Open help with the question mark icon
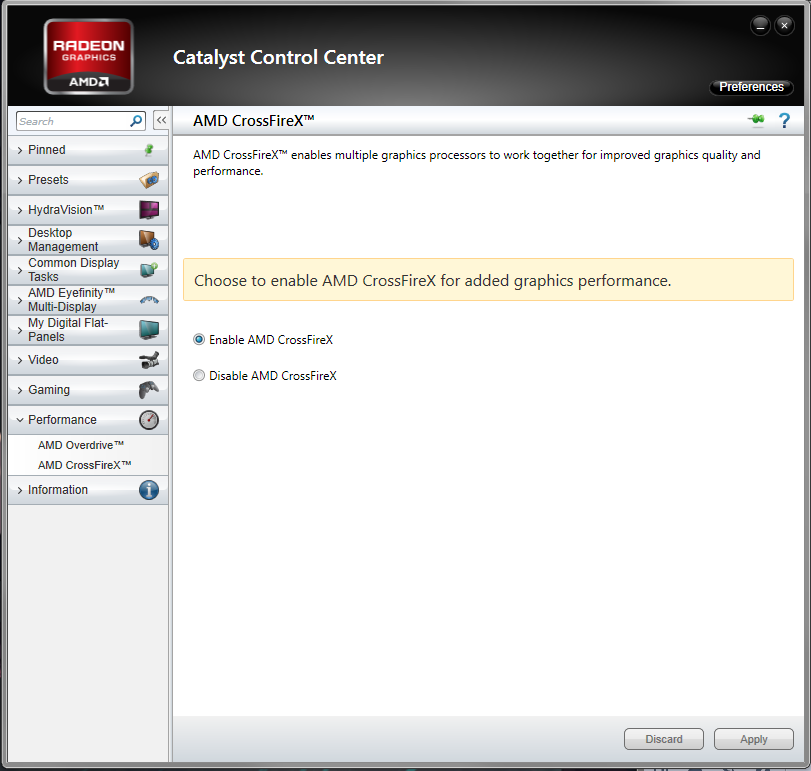The height and width of the screenshot is (771, 811). point(784,120)
